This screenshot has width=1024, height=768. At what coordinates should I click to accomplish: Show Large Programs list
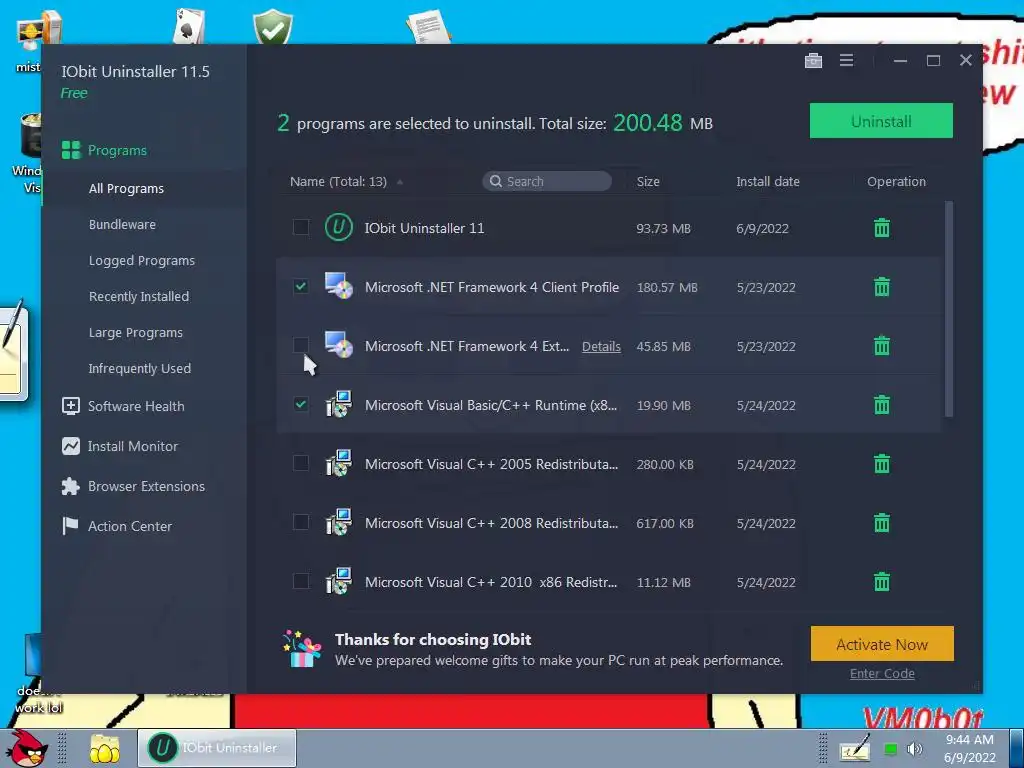point(135,332)
